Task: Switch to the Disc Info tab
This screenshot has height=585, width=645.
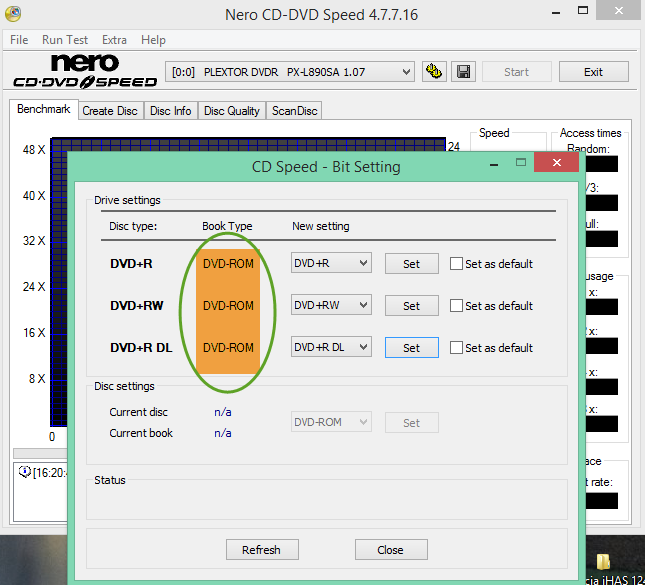Action: click(x=170, y=111)
